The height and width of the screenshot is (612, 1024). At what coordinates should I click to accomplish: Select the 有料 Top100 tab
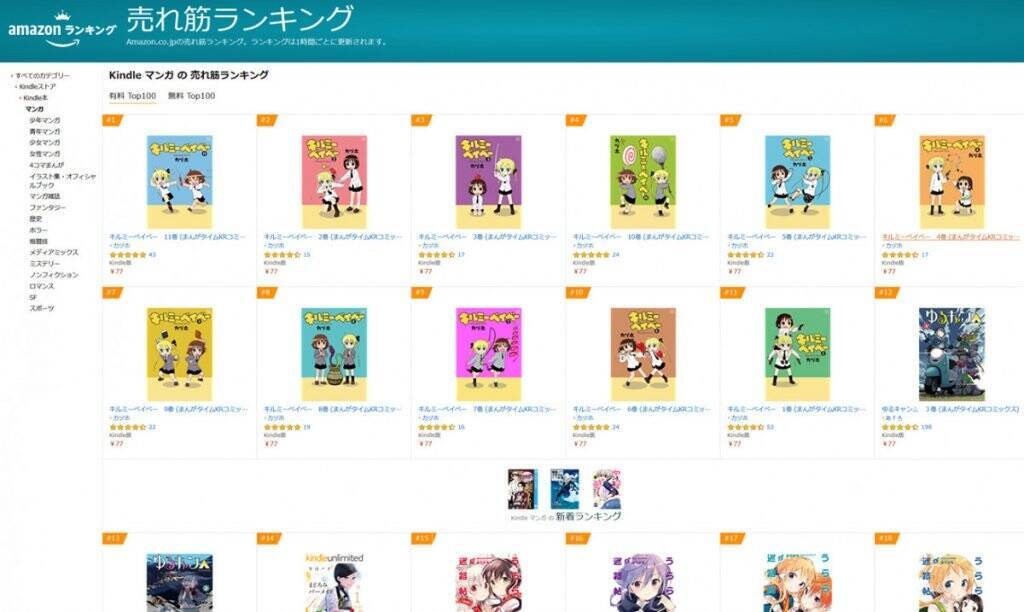pos(133,96)
